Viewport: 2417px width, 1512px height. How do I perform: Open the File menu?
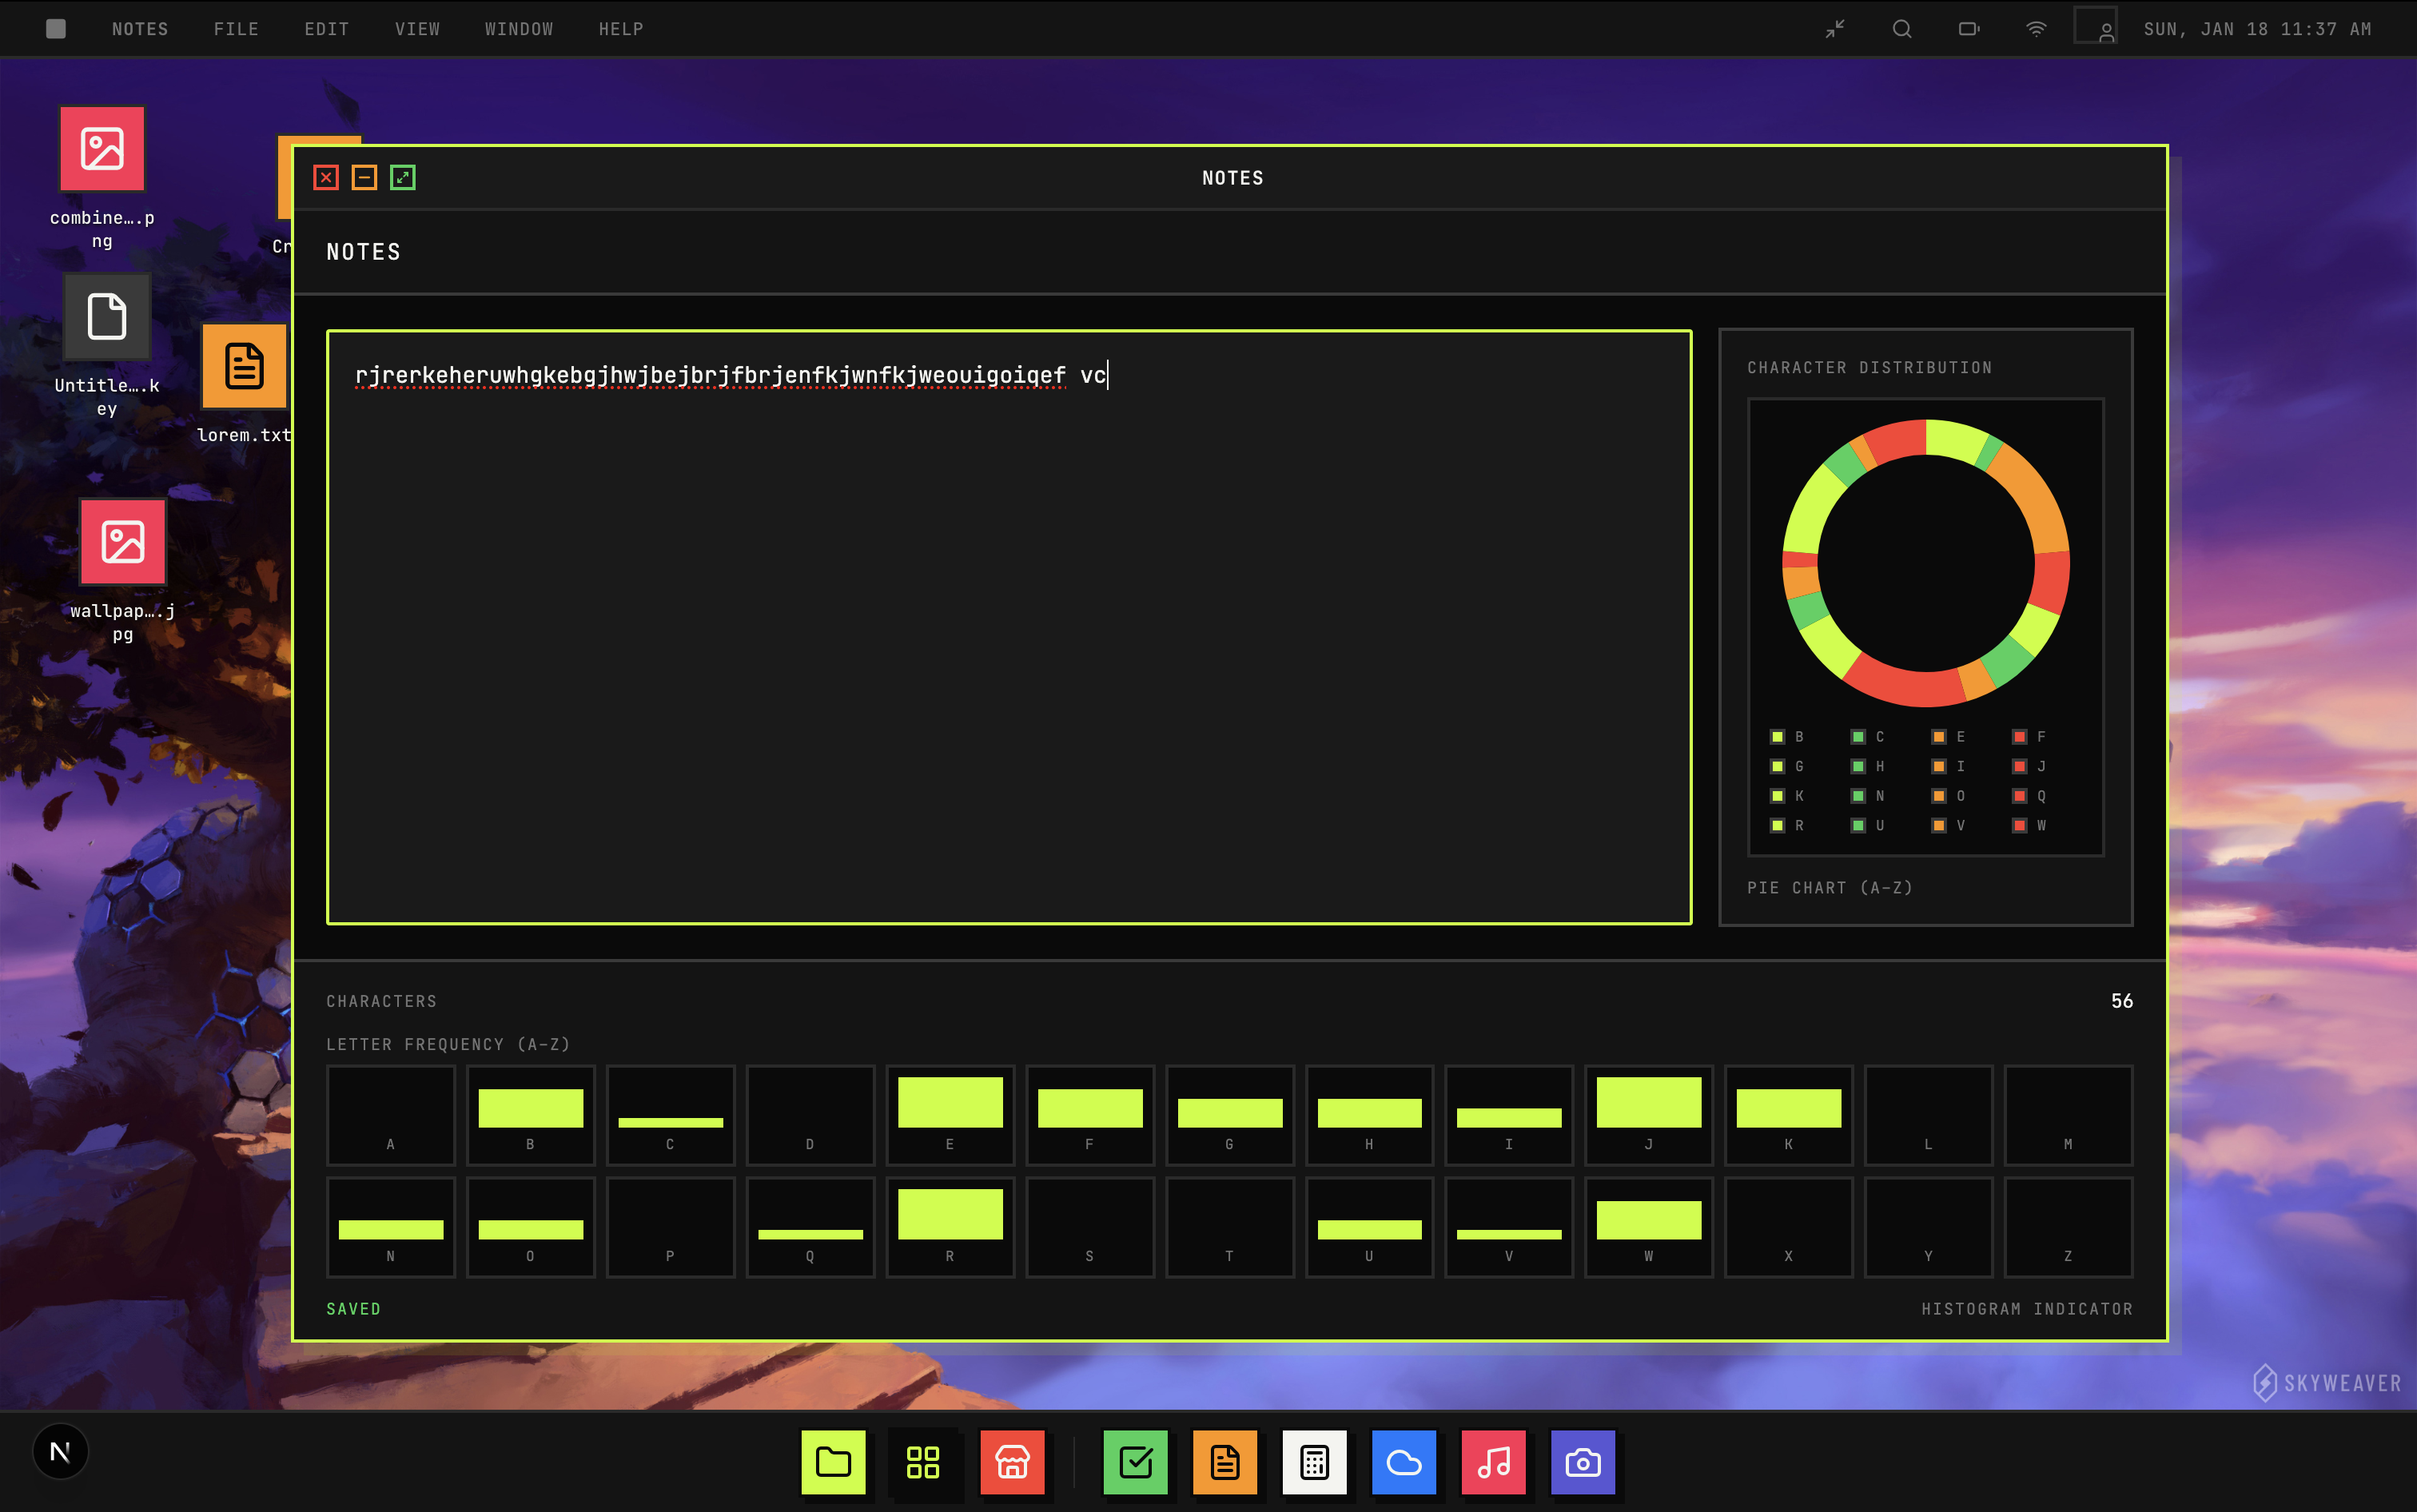(x=236, y=29)
